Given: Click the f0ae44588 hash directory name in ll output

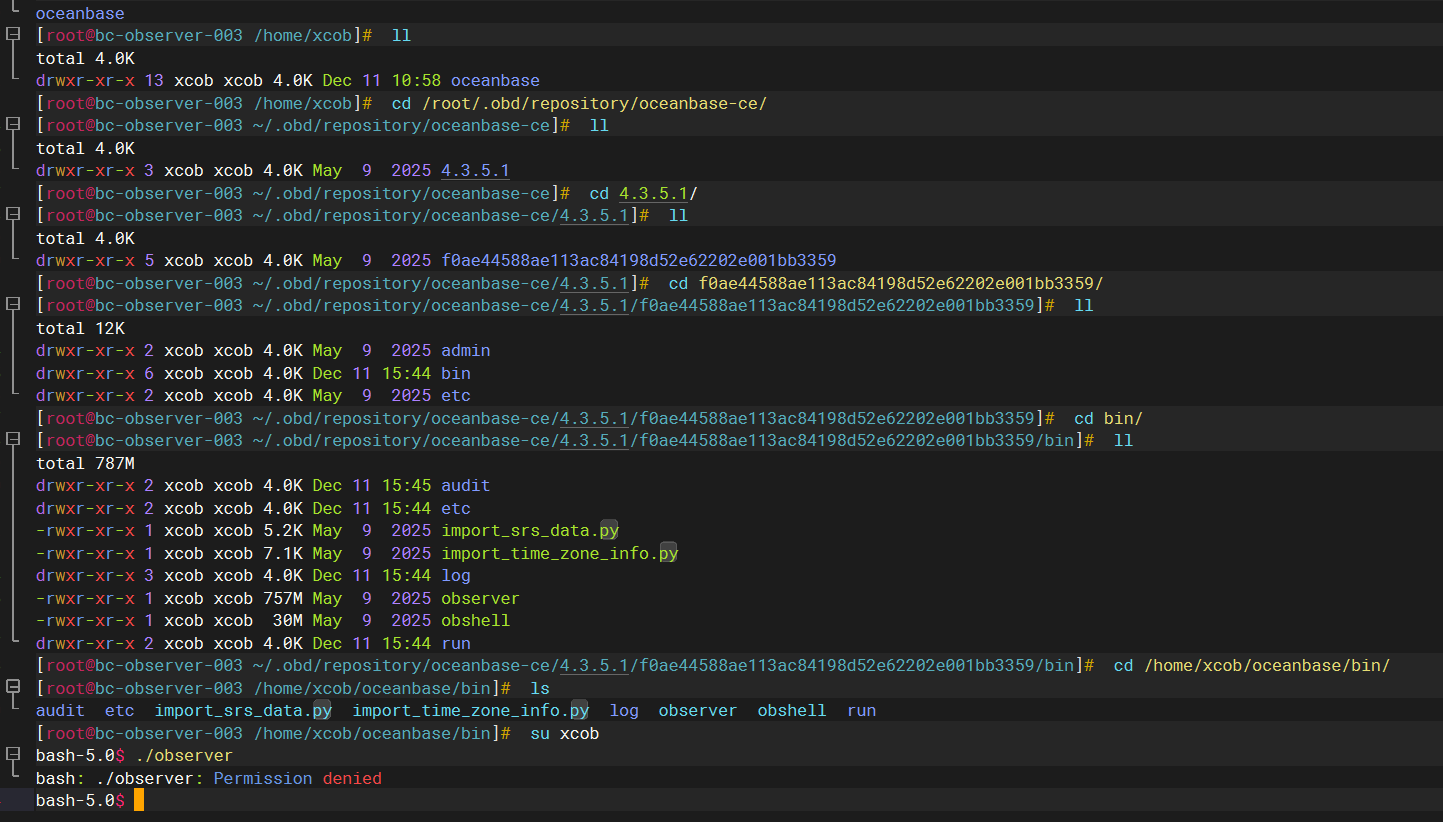Looking at the screenshot, I should (x=638, y=260).
